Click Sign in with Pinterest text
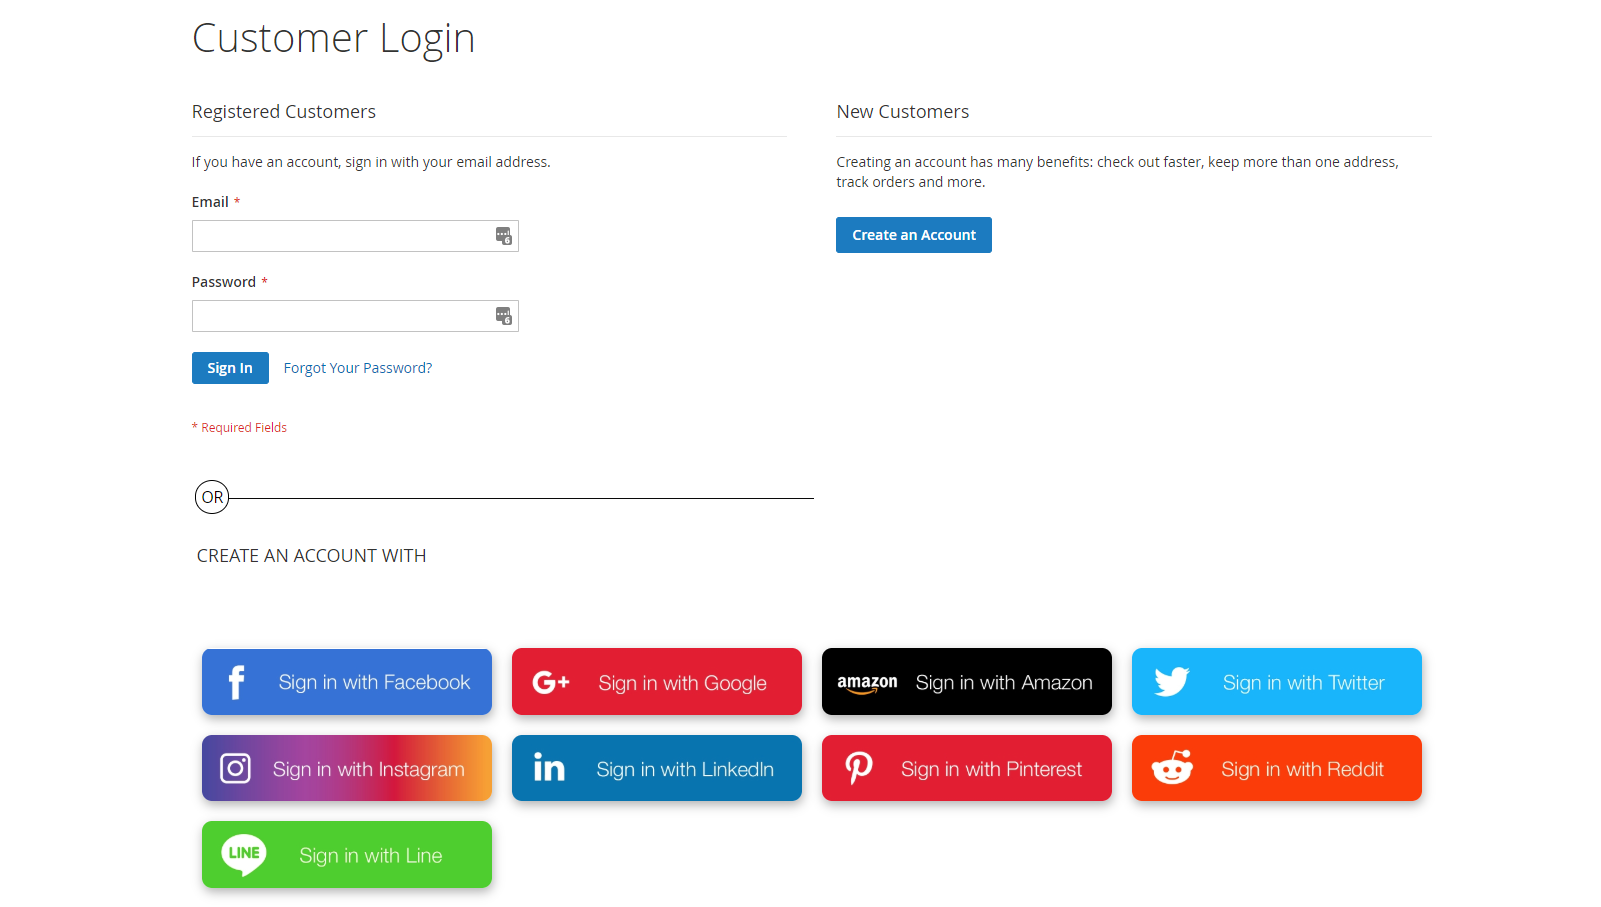Image resolution: width=1601 pixels, height=907 pixels. coord(991,769)
